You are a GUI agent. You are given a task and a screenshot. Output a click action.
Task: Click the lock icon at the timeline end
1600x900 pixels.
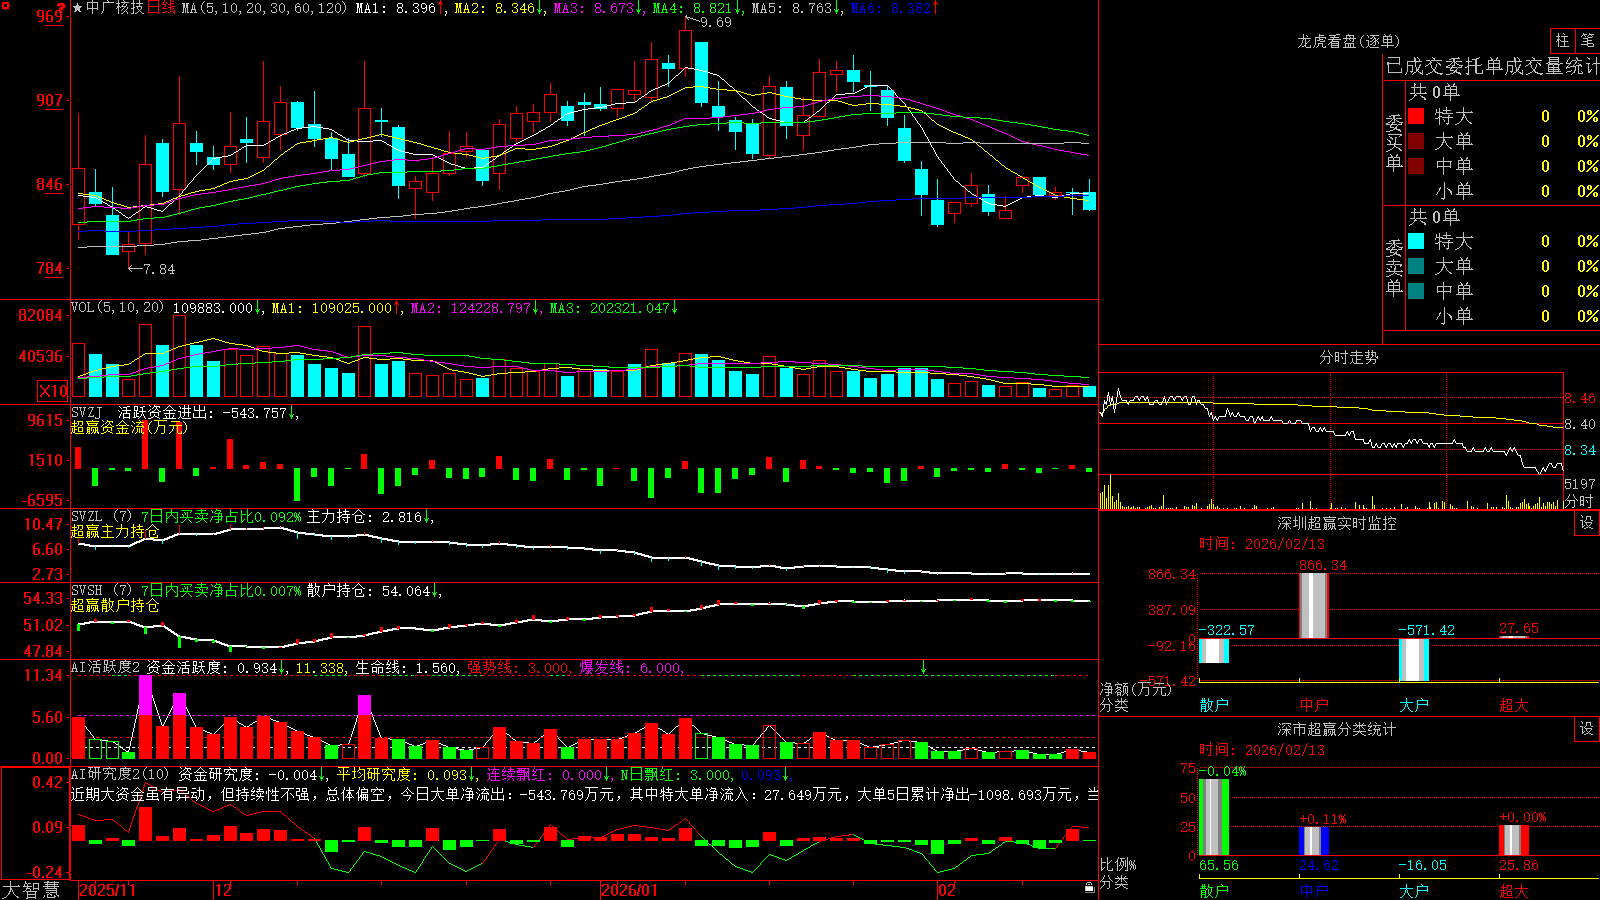point(1089,888)
